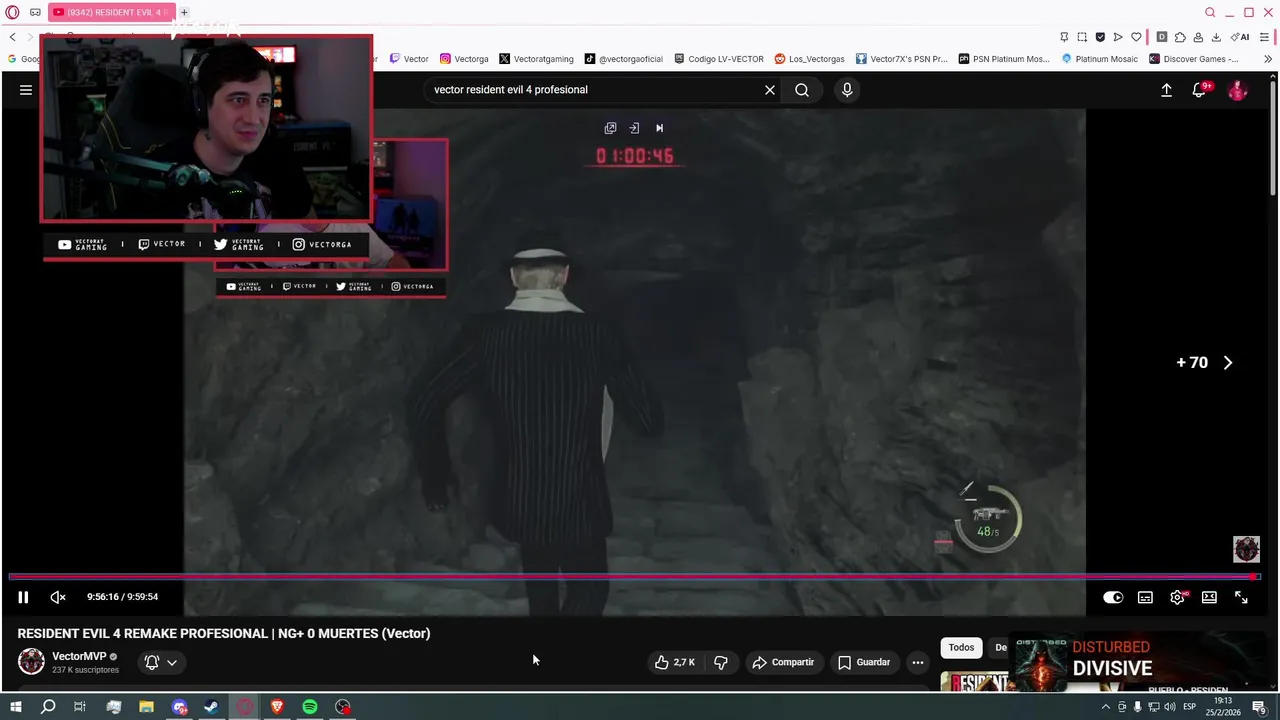Open the Discover Games bookmark
Viewport: 1280px width, 720px height.
pyautogui.click(x=1194, y=59)
